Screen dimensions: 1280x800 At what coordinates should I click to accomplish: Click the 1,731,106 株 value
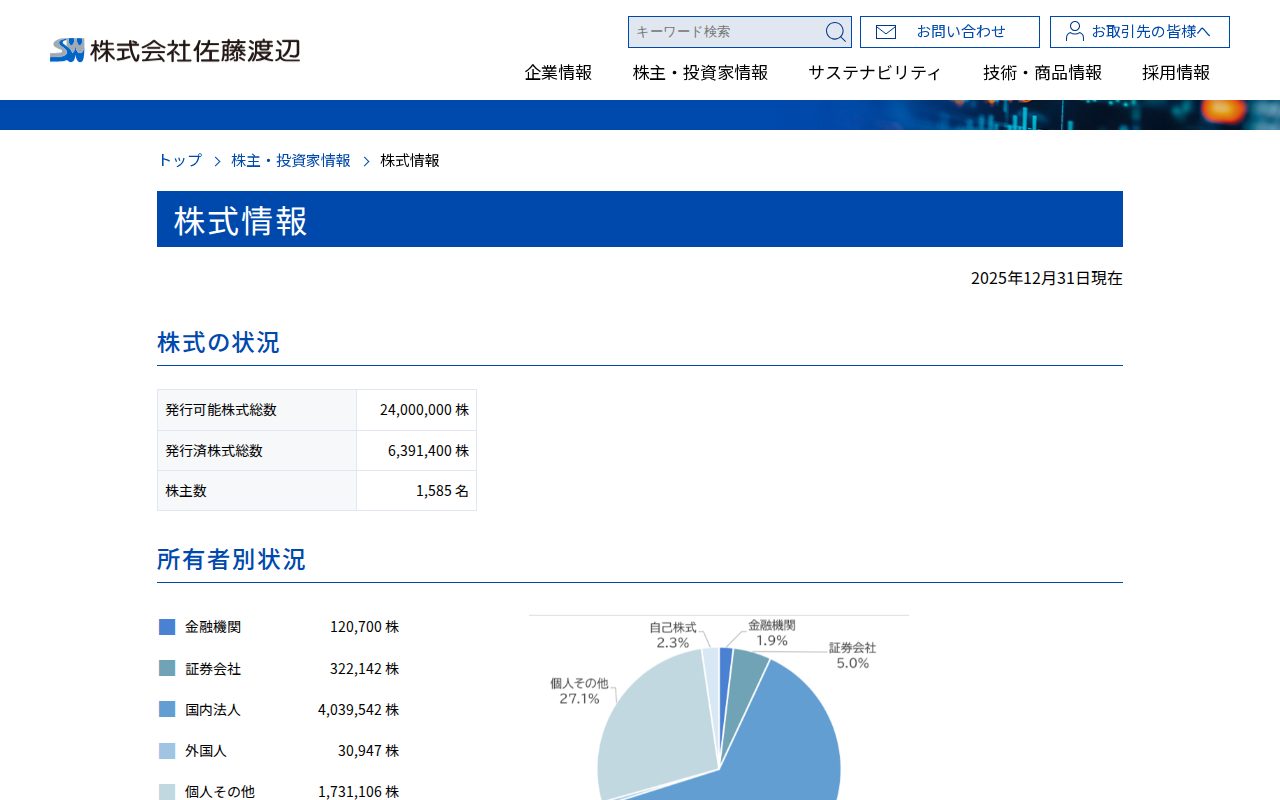tap(358, 792)
